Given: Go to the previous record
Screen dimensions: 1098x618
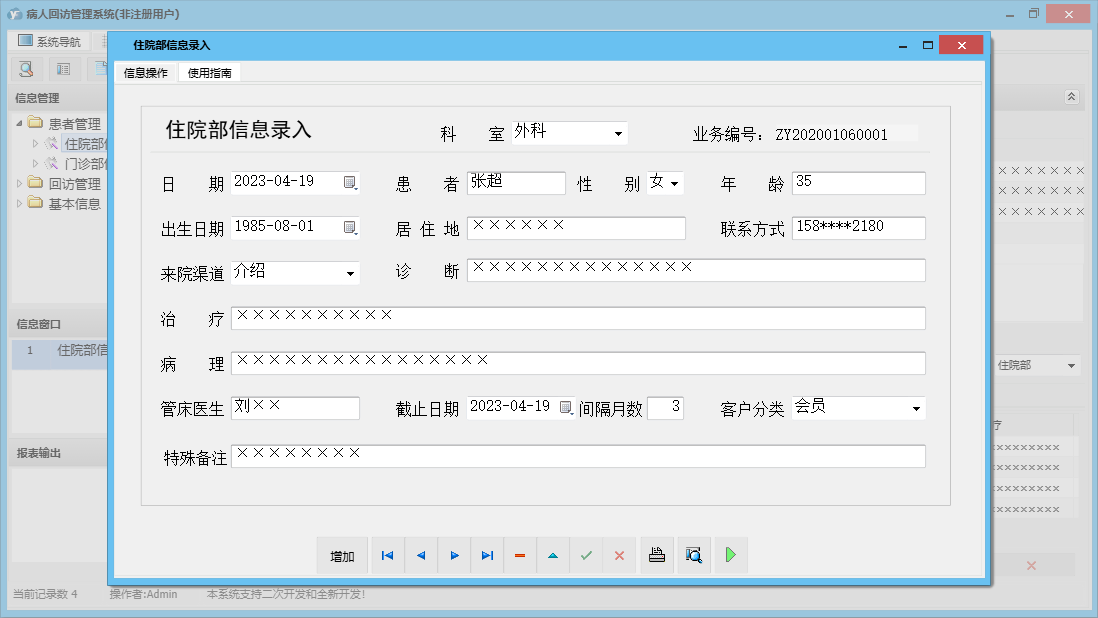Looking at the screenshot, I should click(x=420, y=555).
